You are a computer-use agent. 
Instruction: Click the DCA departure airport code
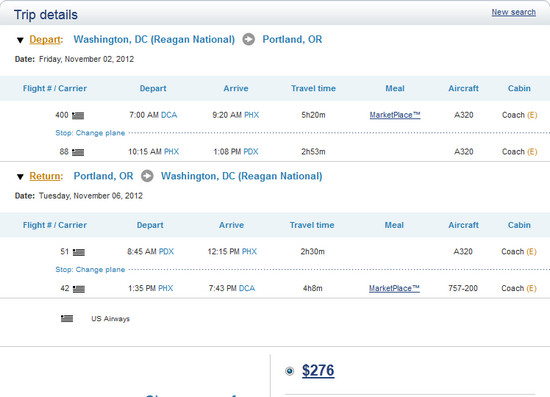click(x=169, y=115)
